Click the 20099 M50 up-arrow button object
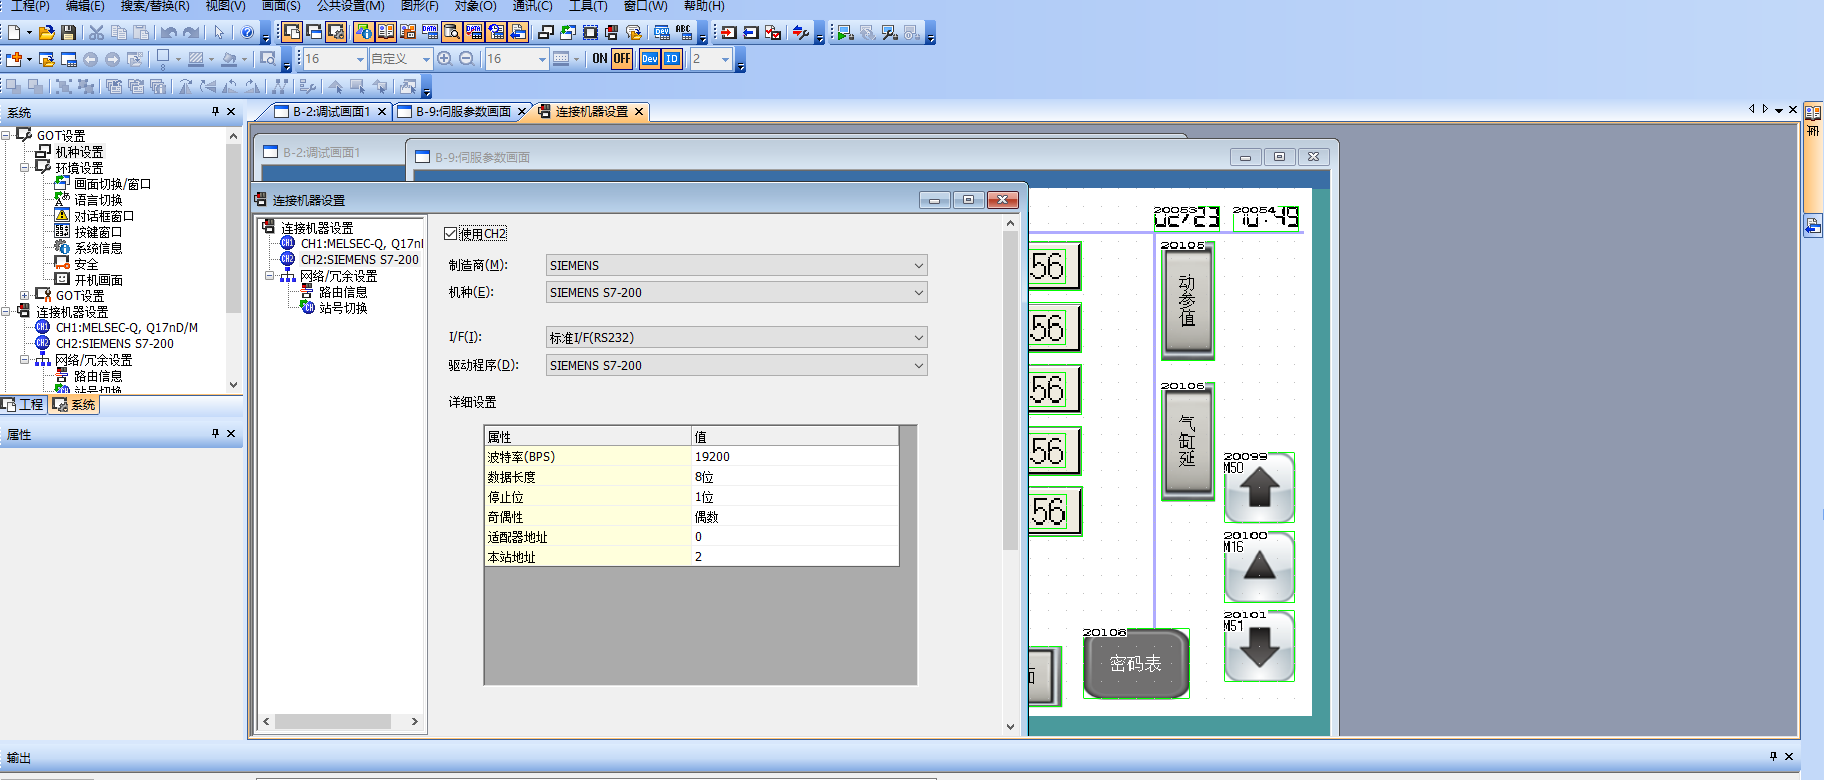Image resolution: width=1824 pixels, height=780 pixels. [x=1259, y=488]
